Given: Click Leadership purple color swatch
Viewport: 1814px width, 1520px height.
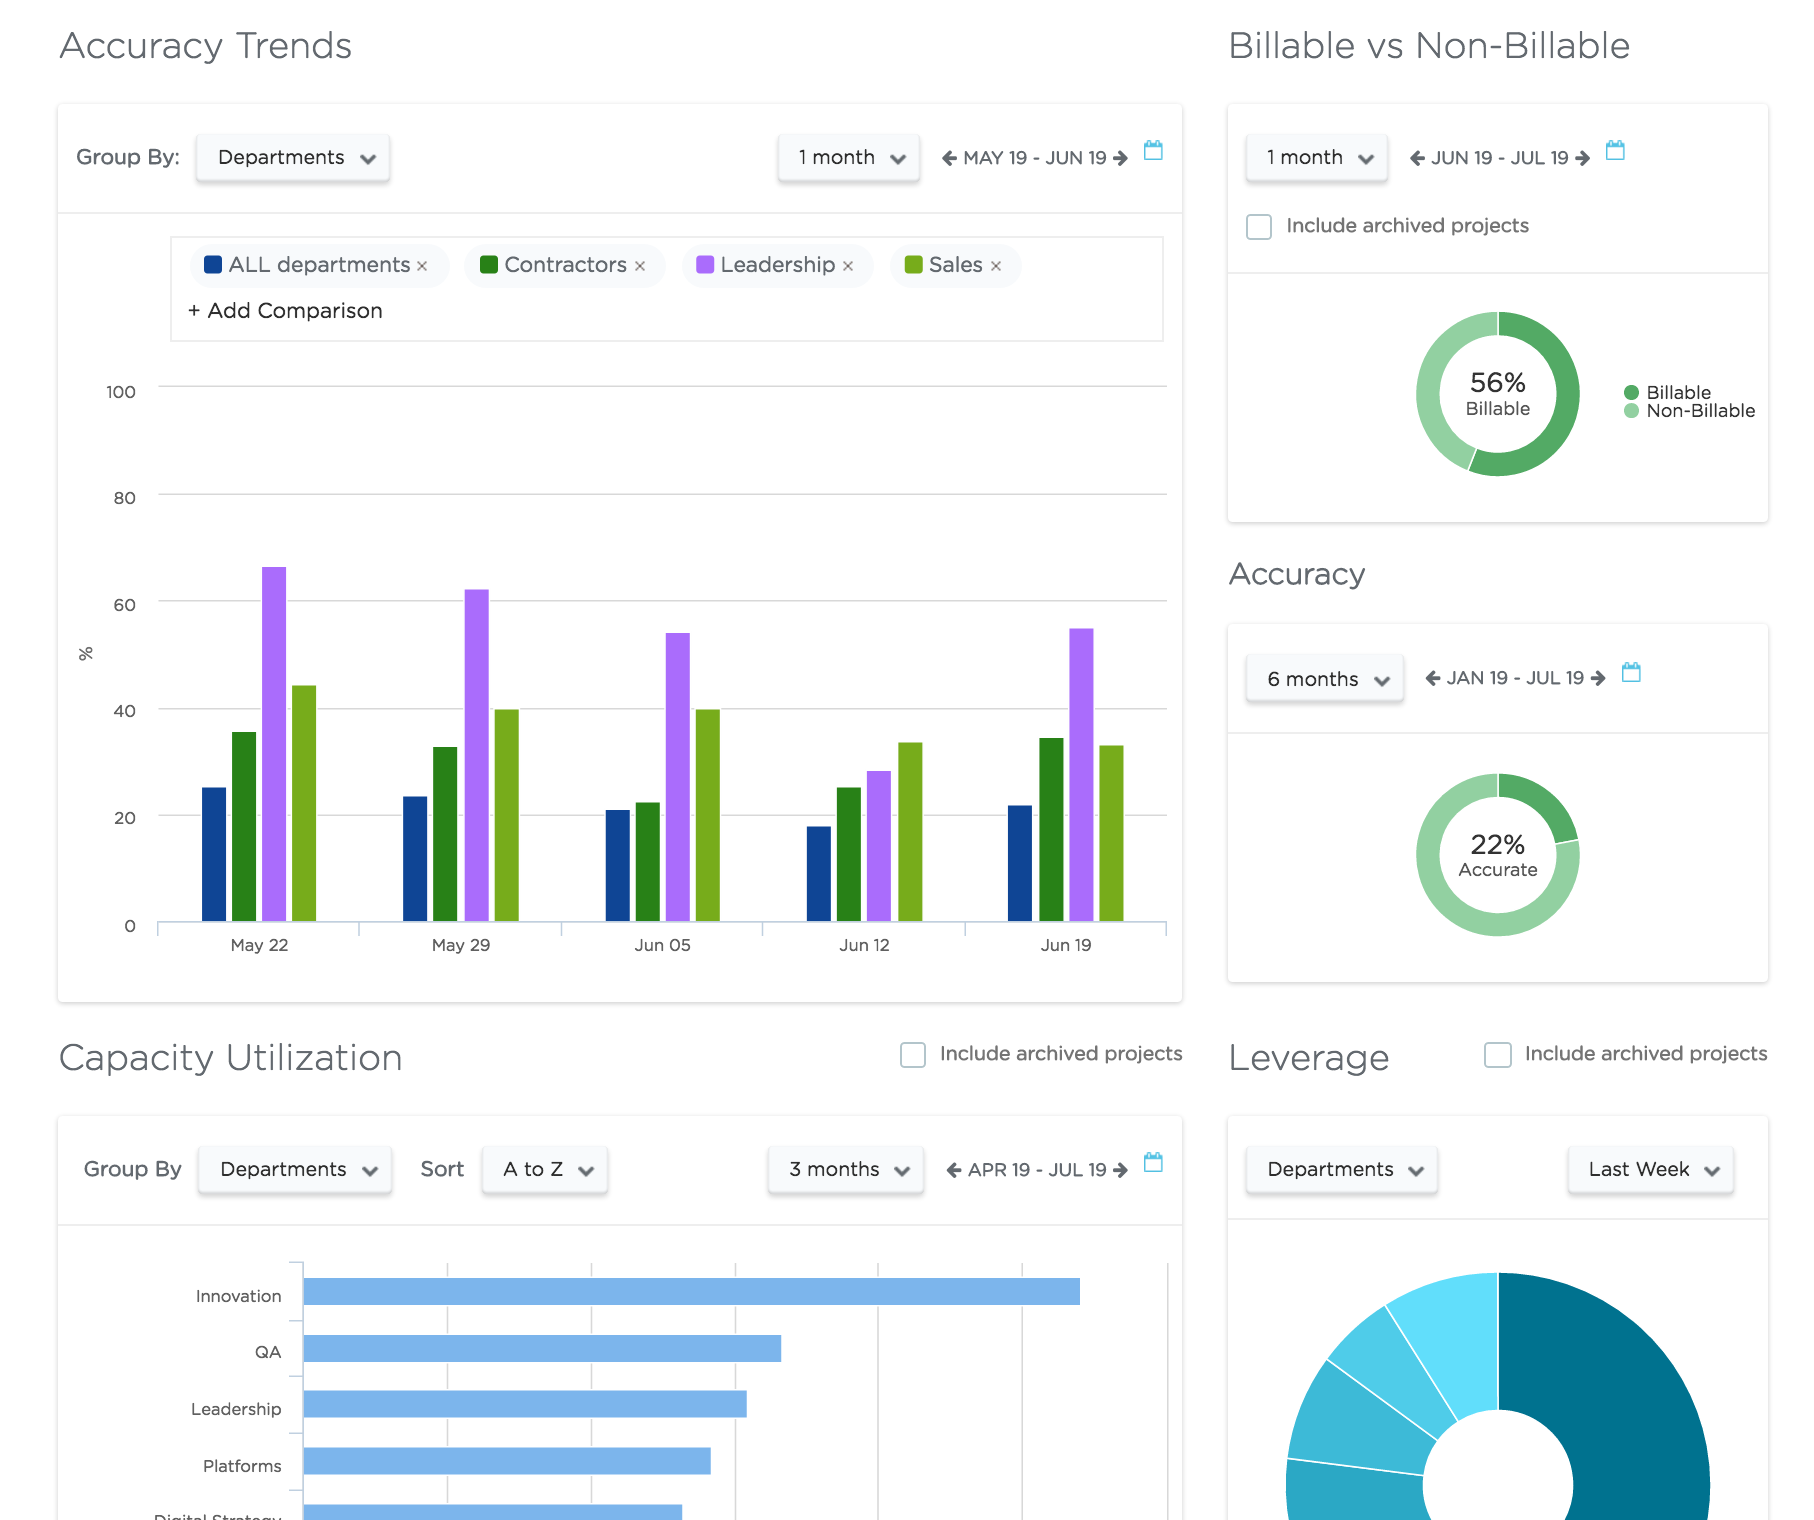Looking at the screenshot, I should (705, 265).
